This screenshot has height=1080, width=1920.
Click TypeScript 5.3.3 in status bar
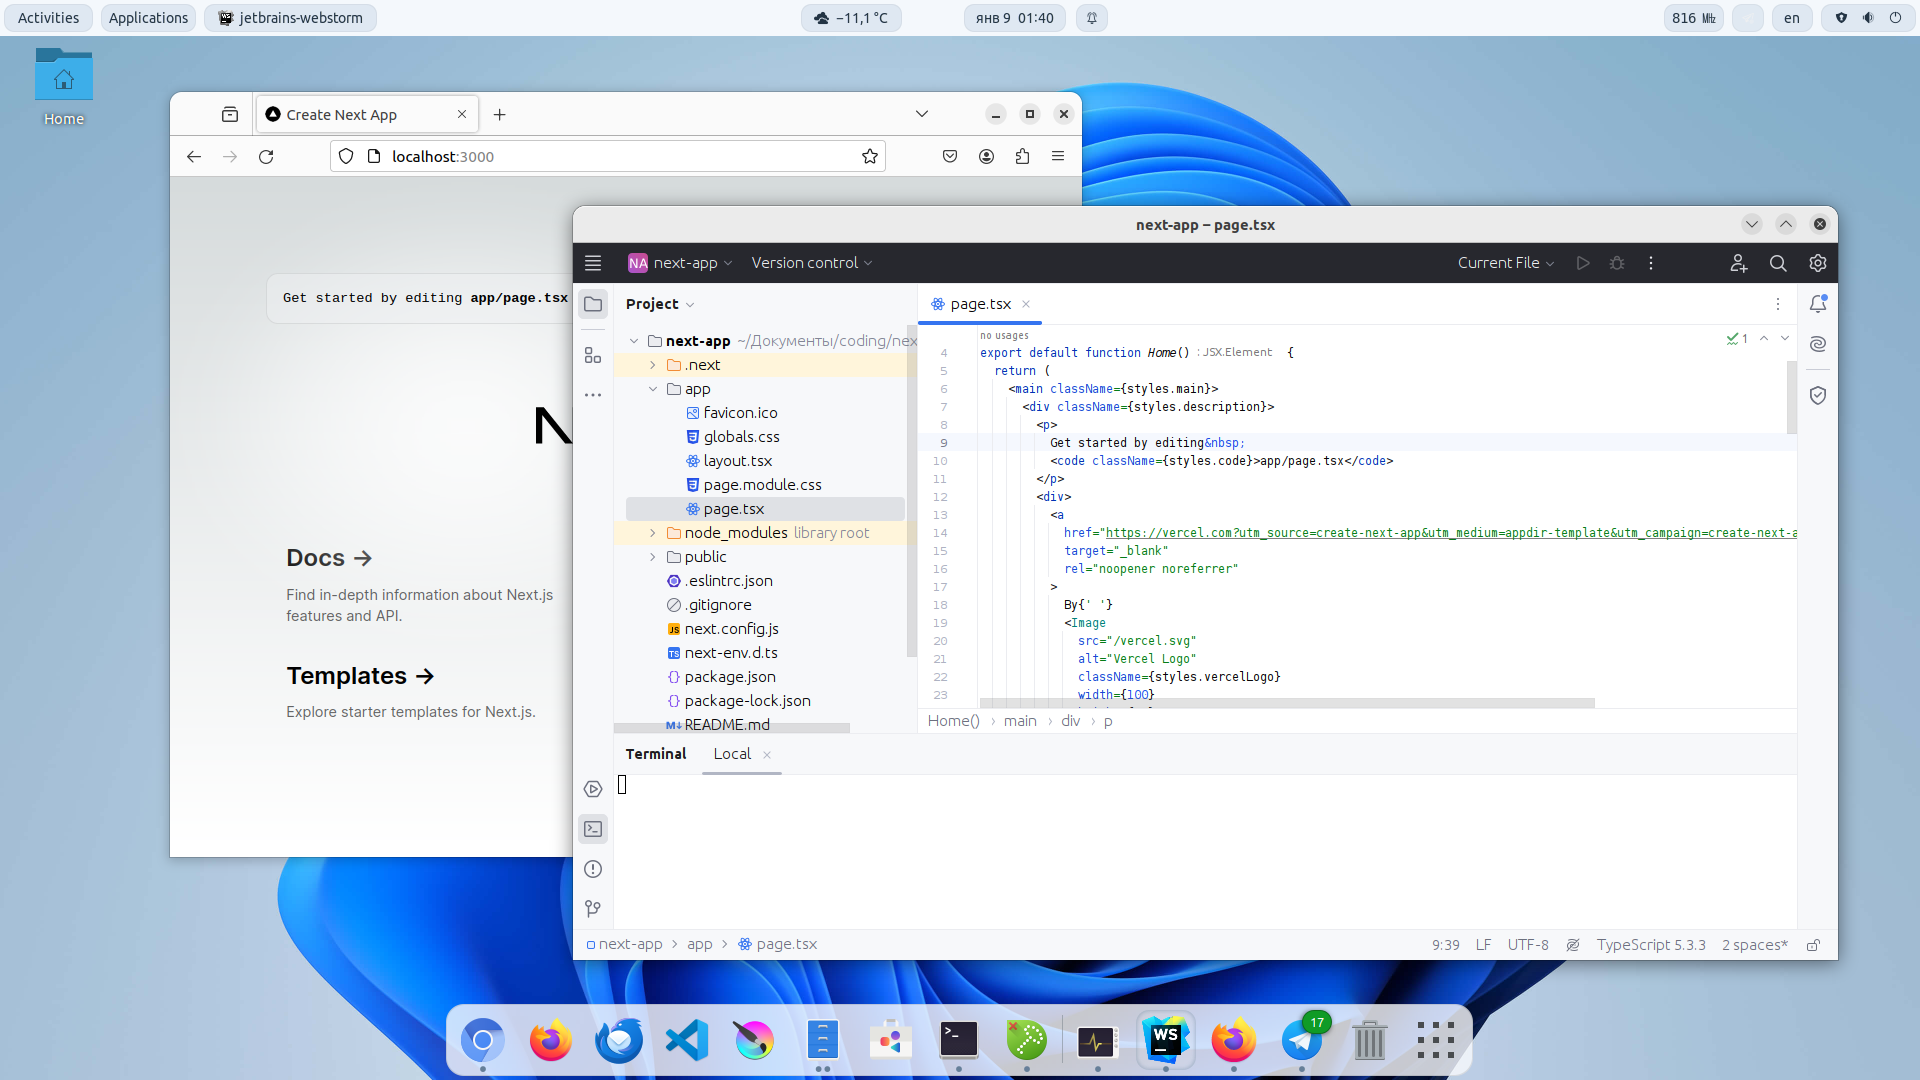(1651, 945)
